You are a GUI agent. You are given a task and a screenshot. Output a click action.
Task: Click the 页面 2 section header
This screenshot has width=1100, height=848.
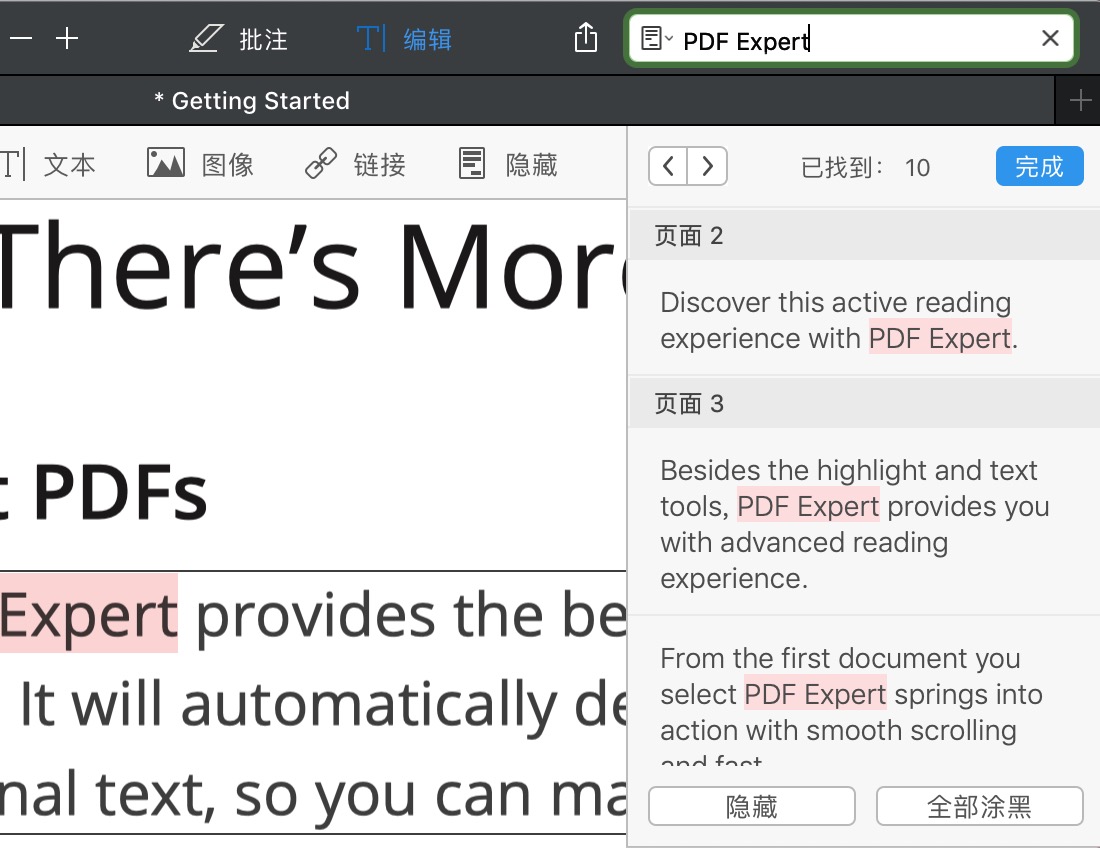coord(864,236)
